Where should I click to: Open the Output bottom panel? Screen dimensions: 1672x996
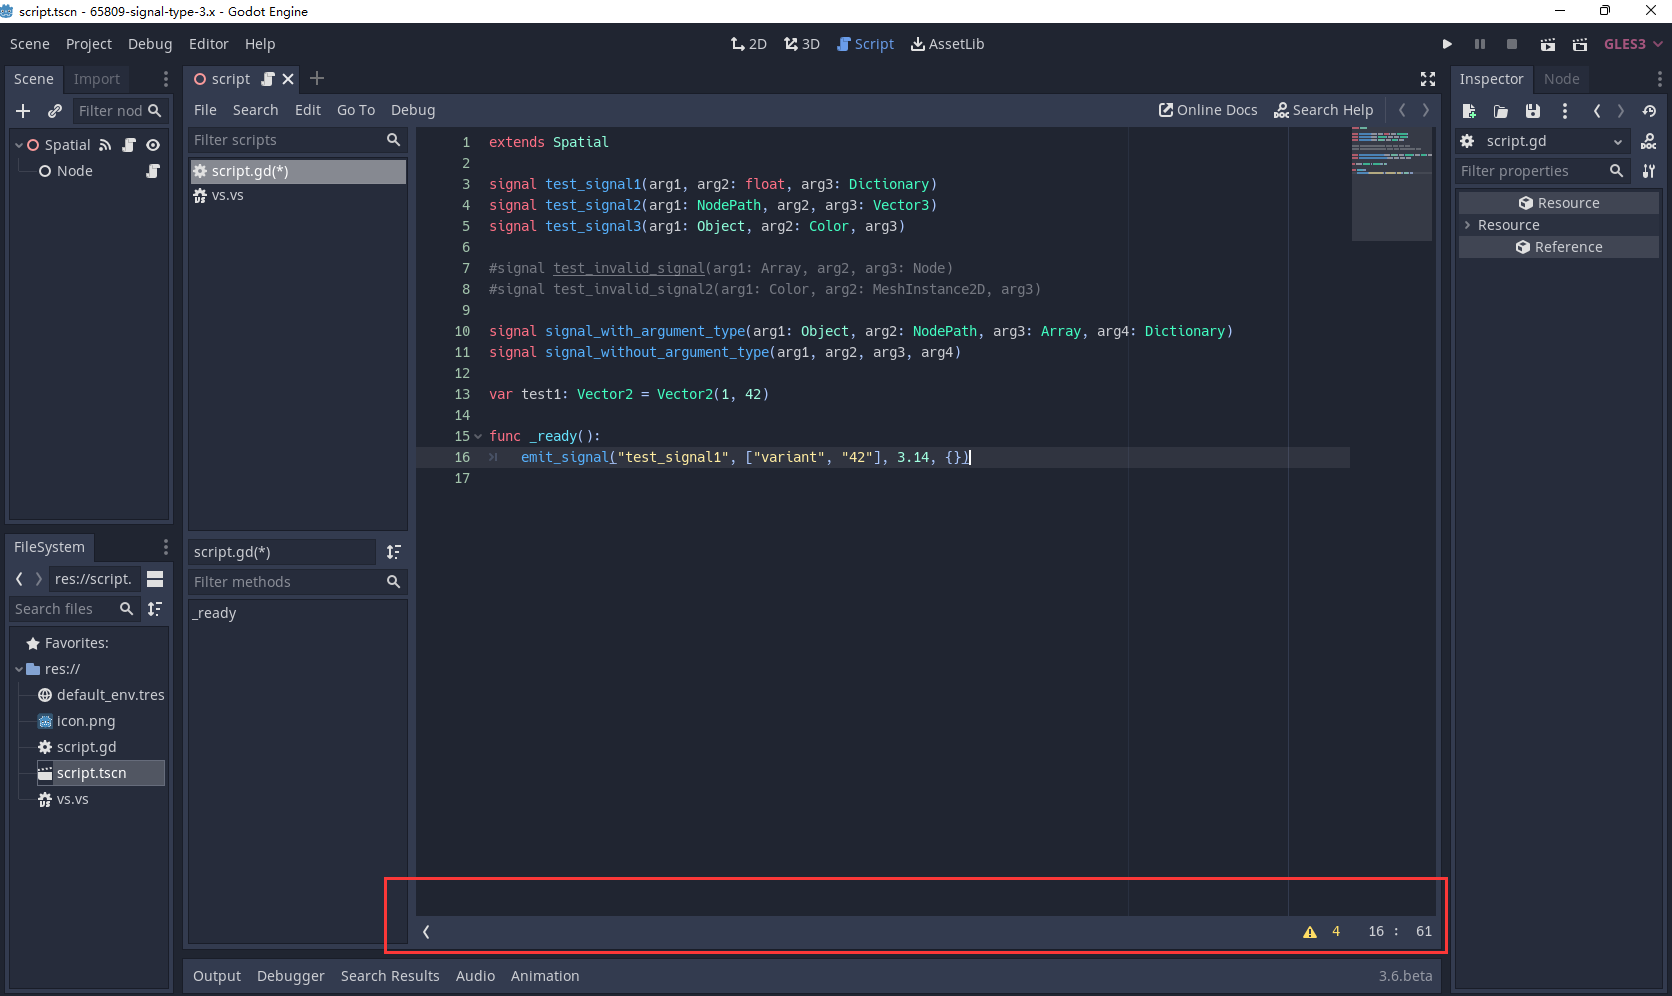[x=217, y=976]
